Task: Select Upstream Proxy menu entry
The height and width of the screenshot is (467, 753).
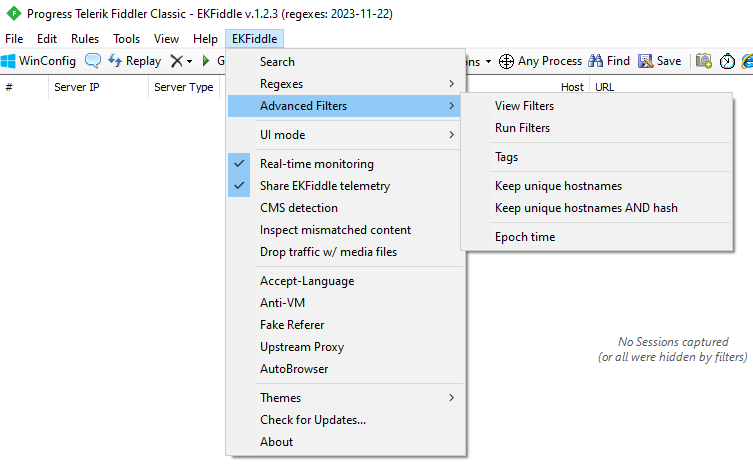Action: coord(344,347)
